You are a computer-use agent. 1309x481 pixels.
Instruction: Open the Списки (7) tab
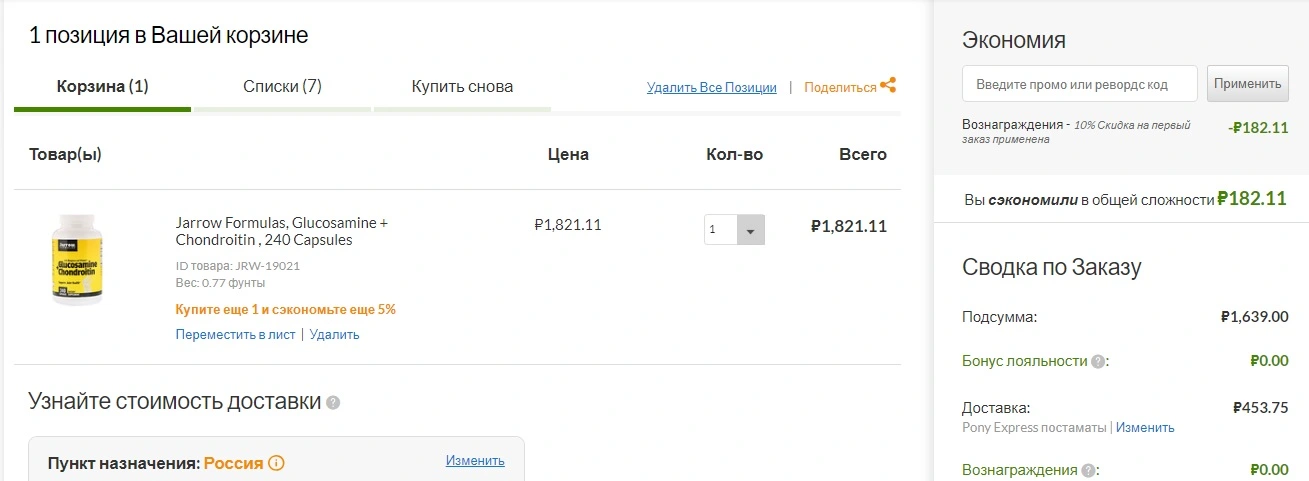282,87
